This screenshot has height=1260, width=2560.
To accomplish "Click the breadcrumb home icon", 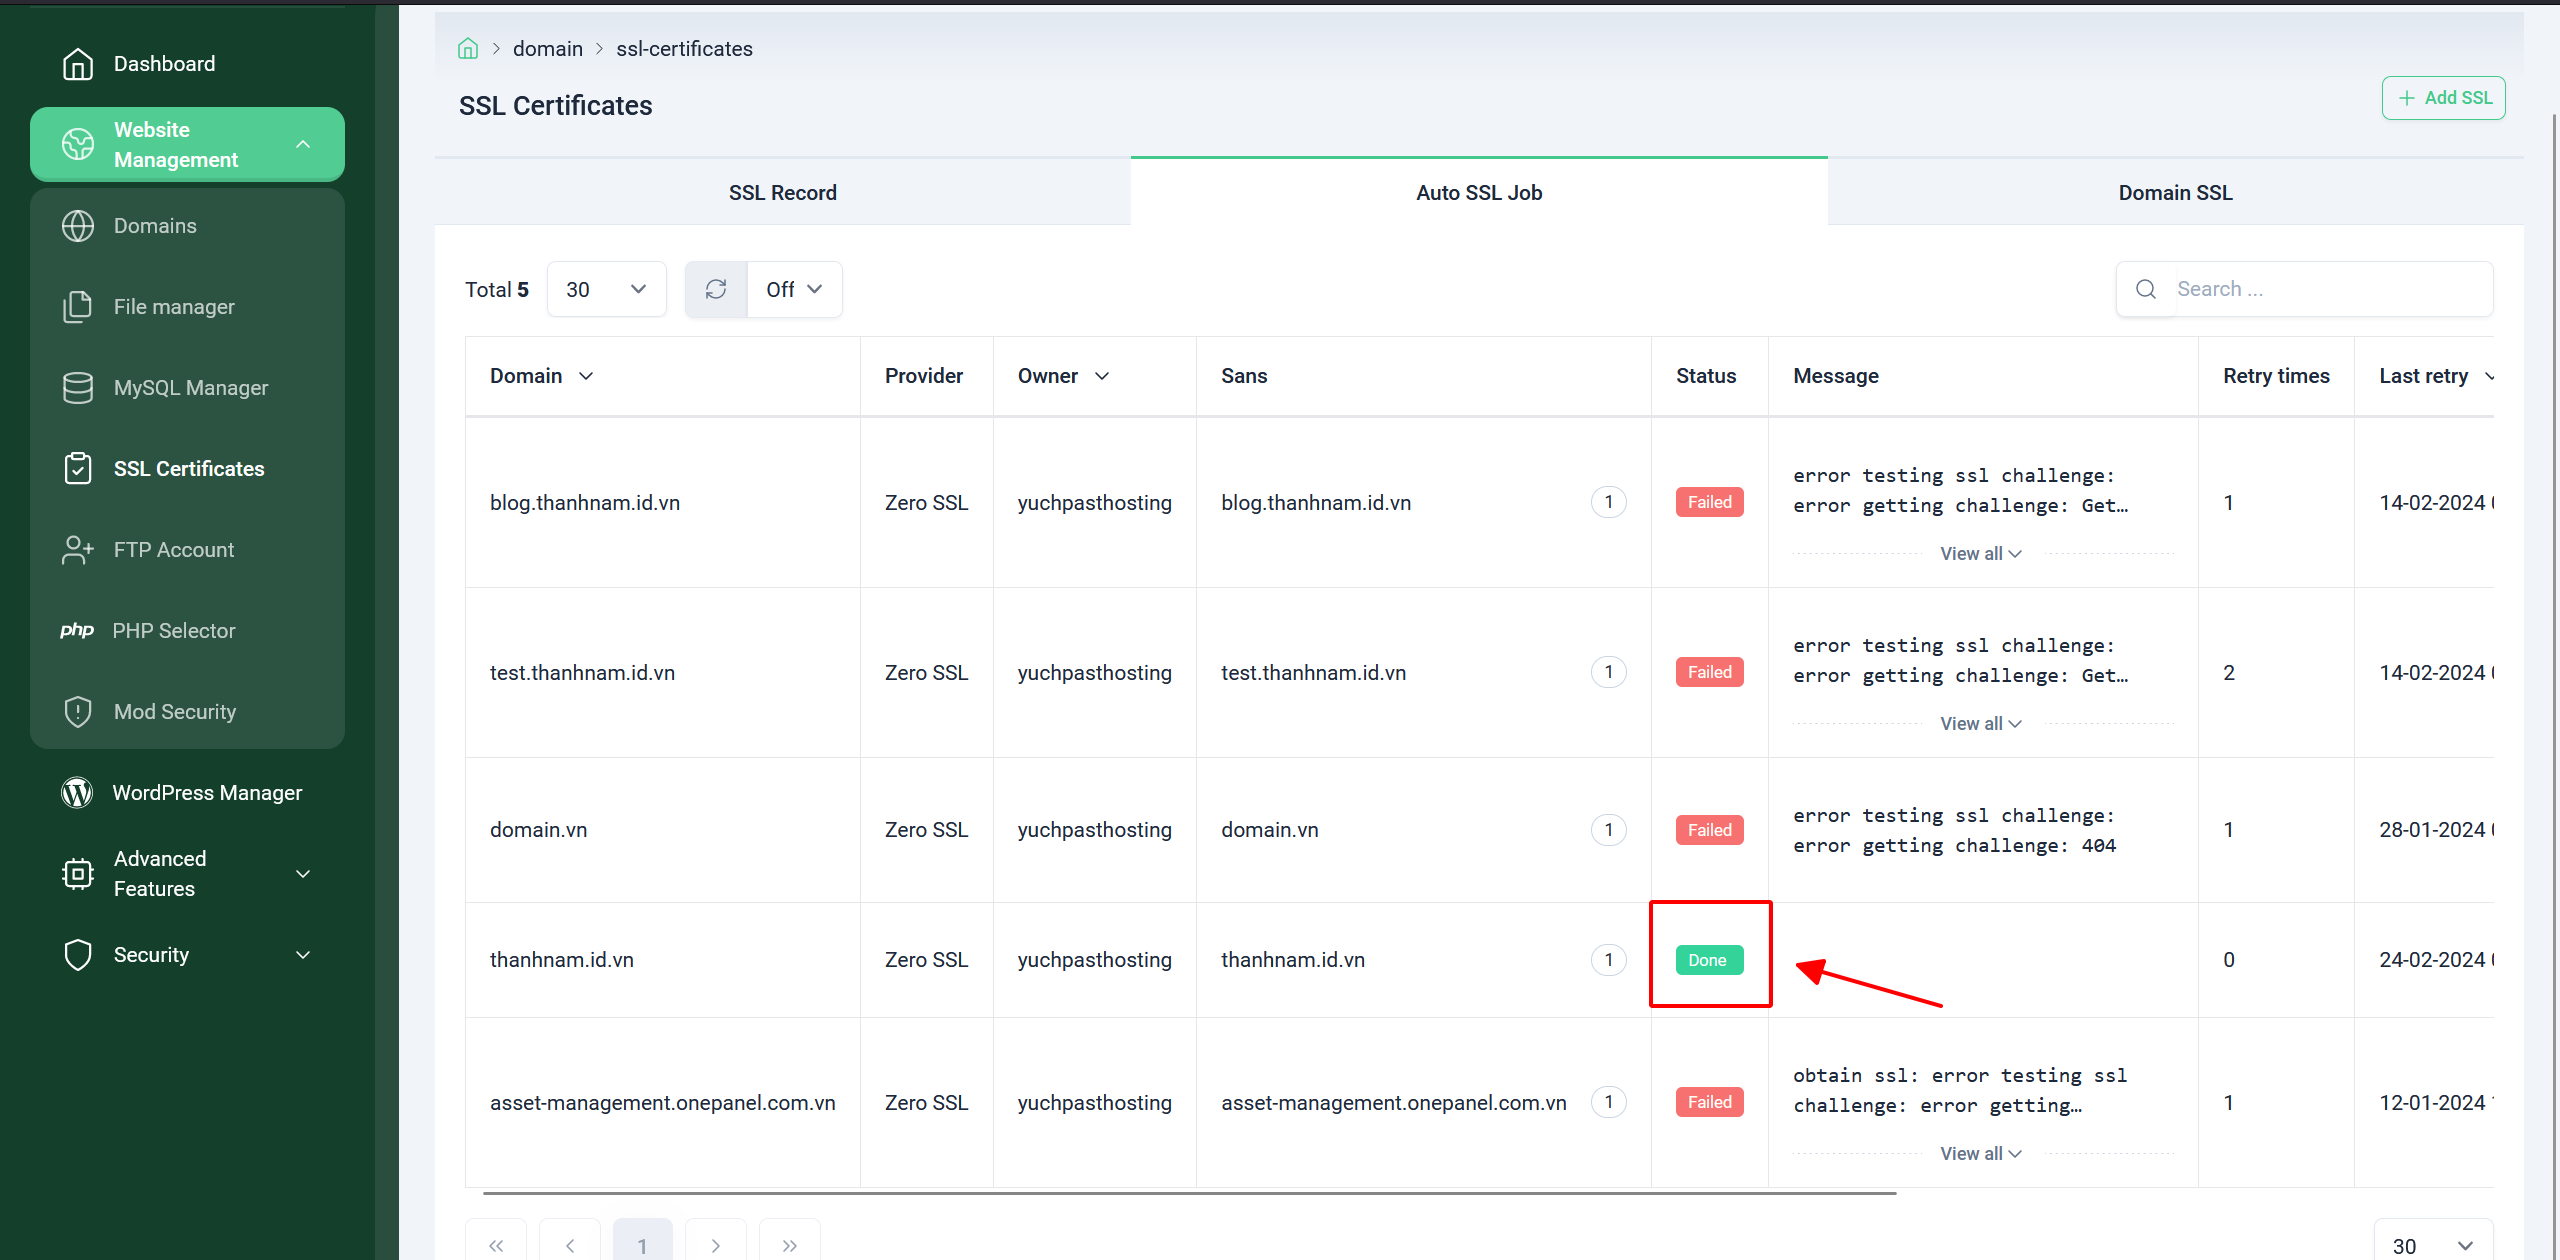I will point(468,49).
